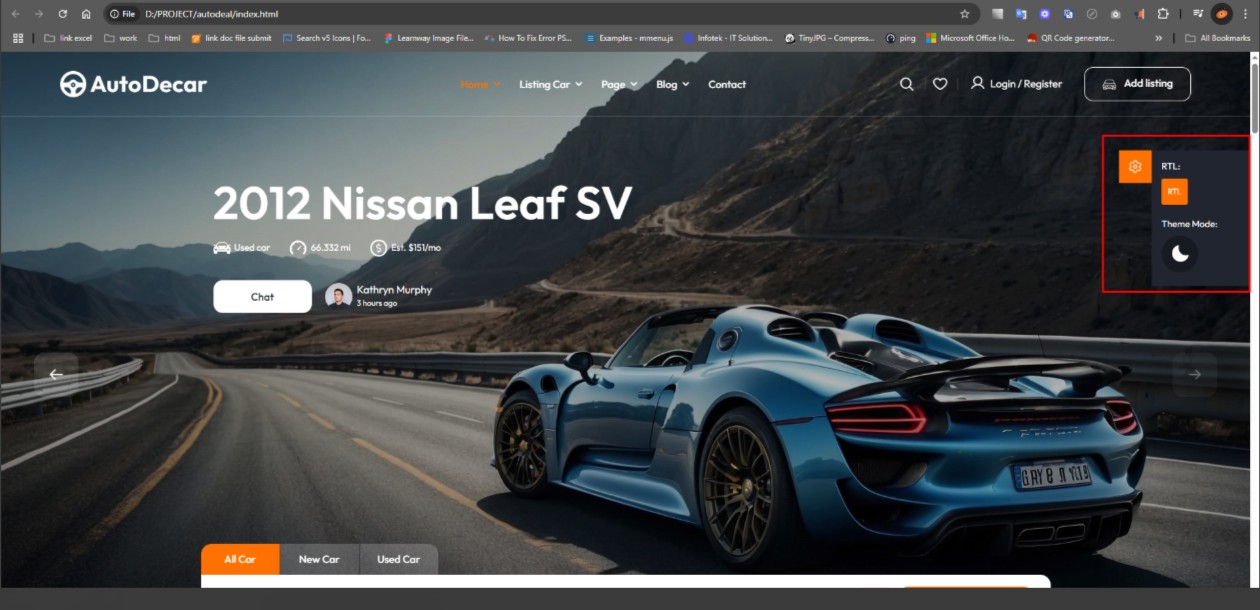The width and height of the screenshot is (1260, 610).
Task: Open the wishlist heart icon
Action: (940, 84)
